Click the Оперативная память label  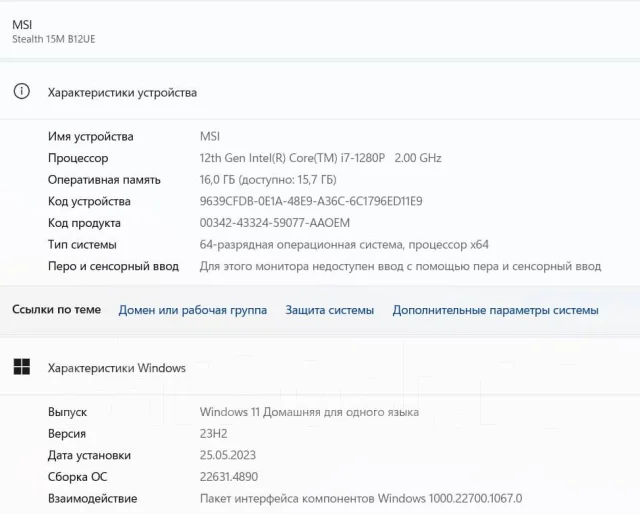tap(104, 180)
